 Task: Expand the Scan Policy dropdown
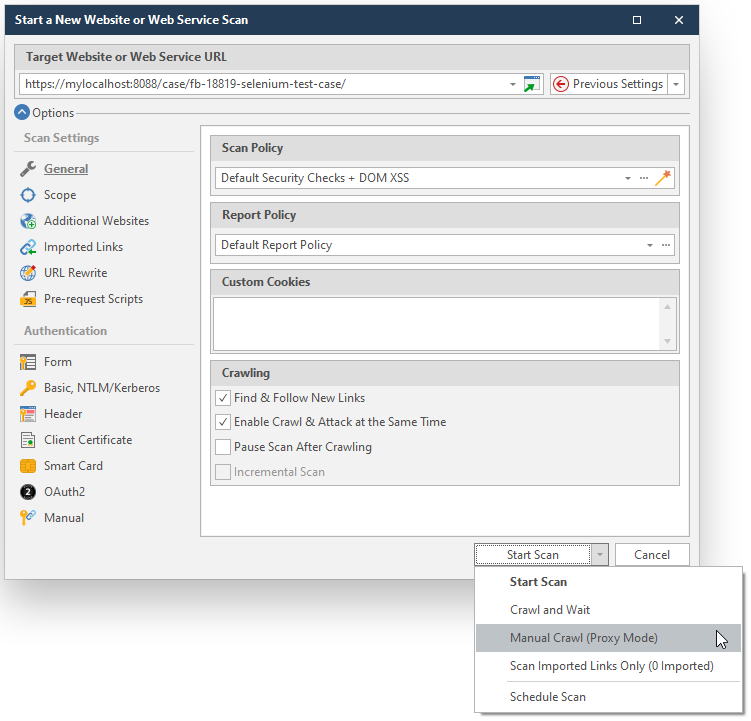point(628,178)
